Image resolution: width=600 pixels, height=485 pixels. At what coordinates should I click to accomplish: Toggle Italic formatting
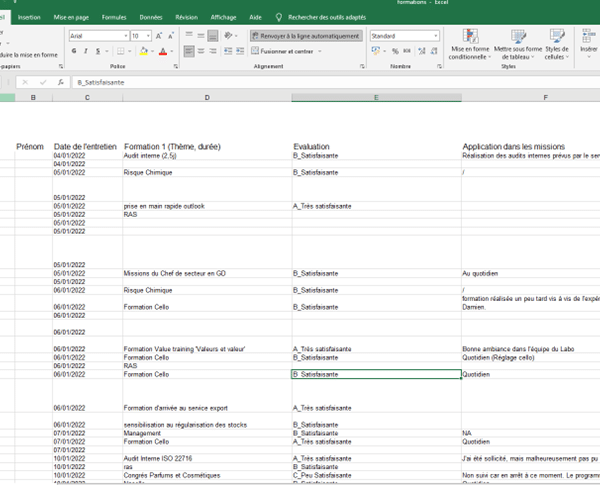click(x=86, y=51)
